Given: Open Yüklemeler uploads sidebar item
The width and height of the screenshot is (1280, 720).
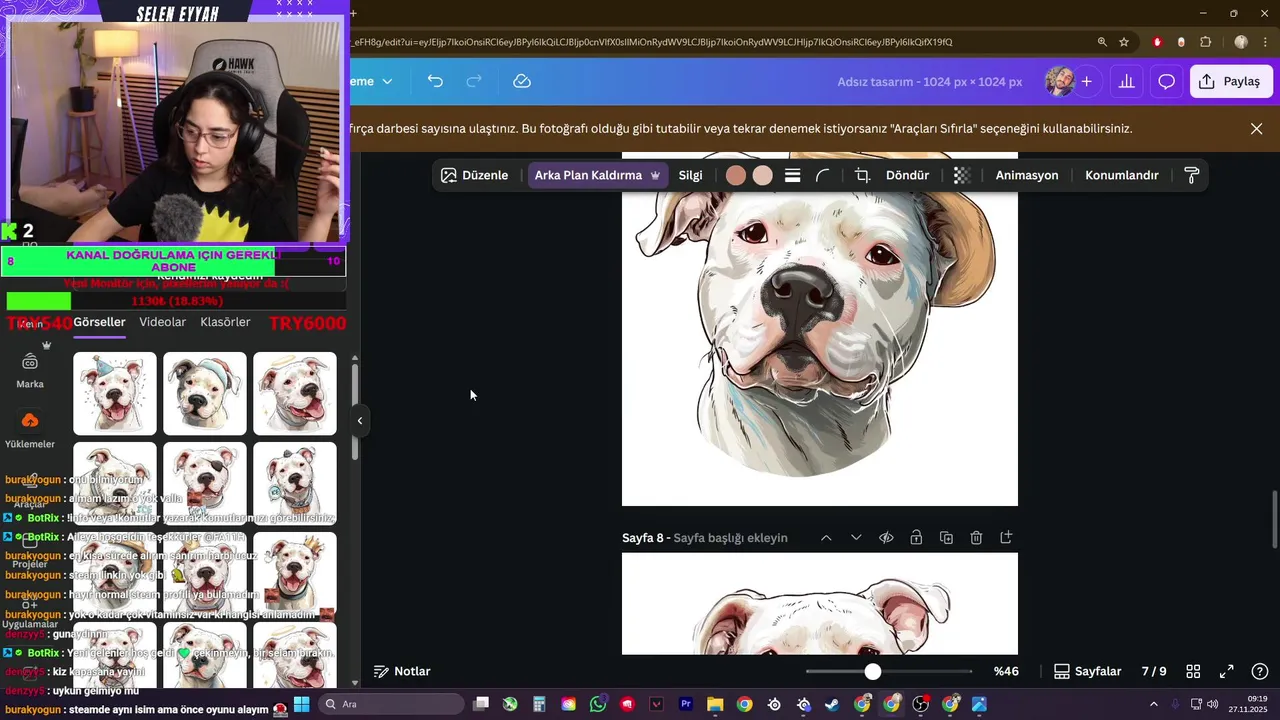Looking at the screenshot, I should pos(30,430).
